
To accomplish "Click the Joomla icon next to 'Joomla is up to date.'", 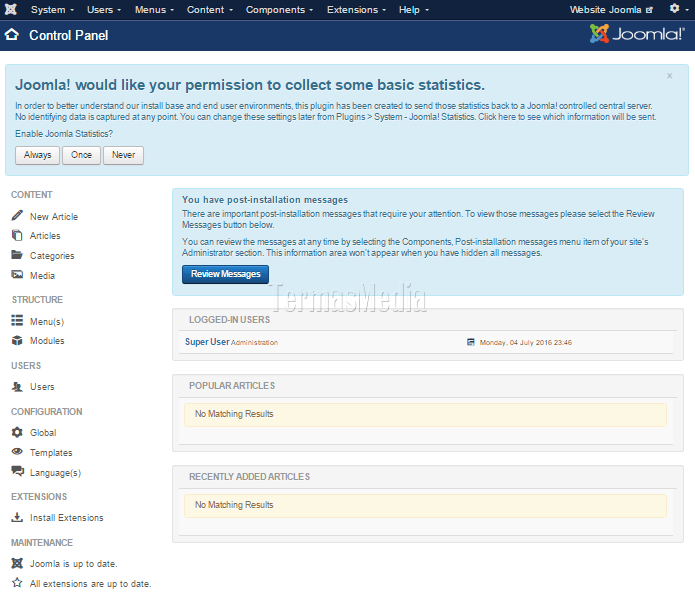I will (17, 563).
